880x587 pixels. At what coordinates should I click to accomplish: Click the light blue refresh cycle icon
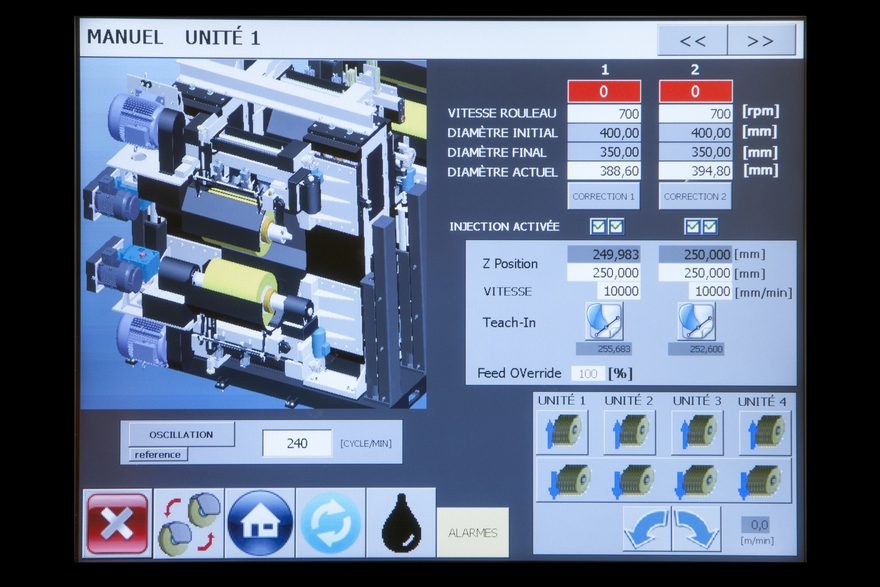(330, 523)
